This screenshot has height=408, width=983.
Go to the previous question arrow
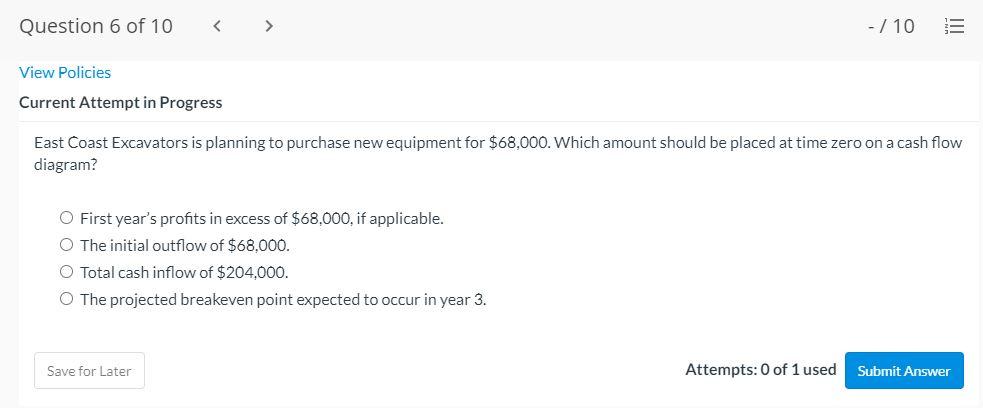click(217, 26)
